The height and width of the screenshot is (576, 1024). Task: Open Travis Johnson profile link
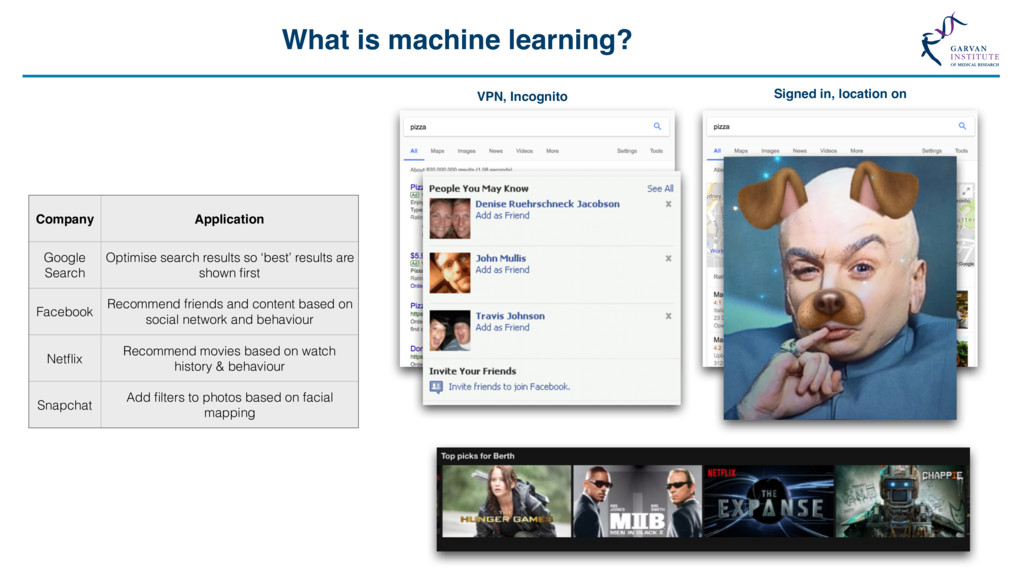click(x=510, y=316)
